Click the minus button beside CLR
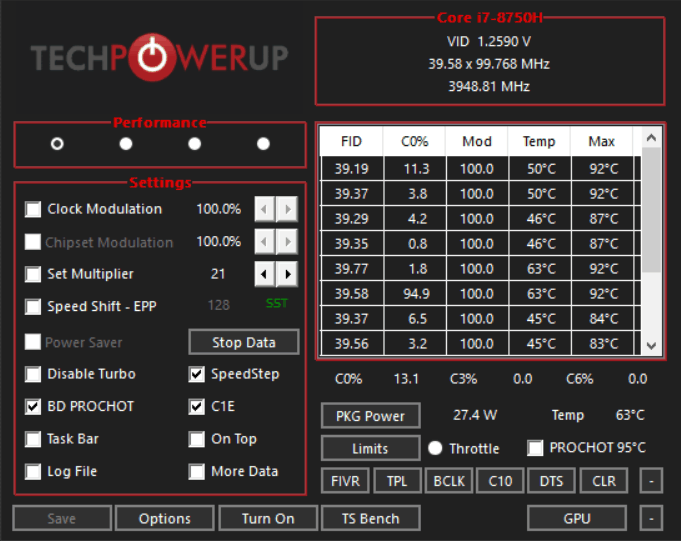Screen dimensions: 681x541 651,481
